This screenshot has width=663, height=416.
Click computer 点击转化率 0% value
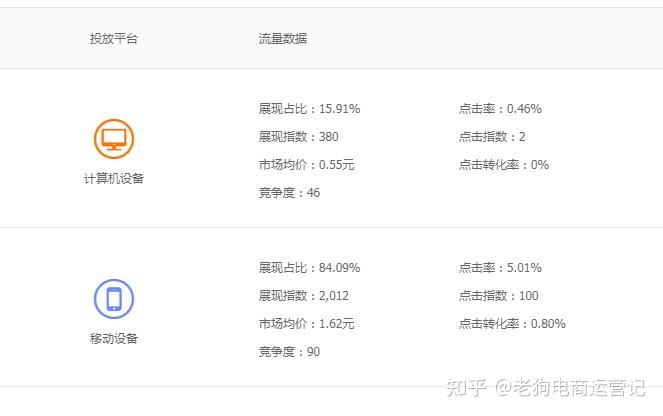[x=539, y=165]
